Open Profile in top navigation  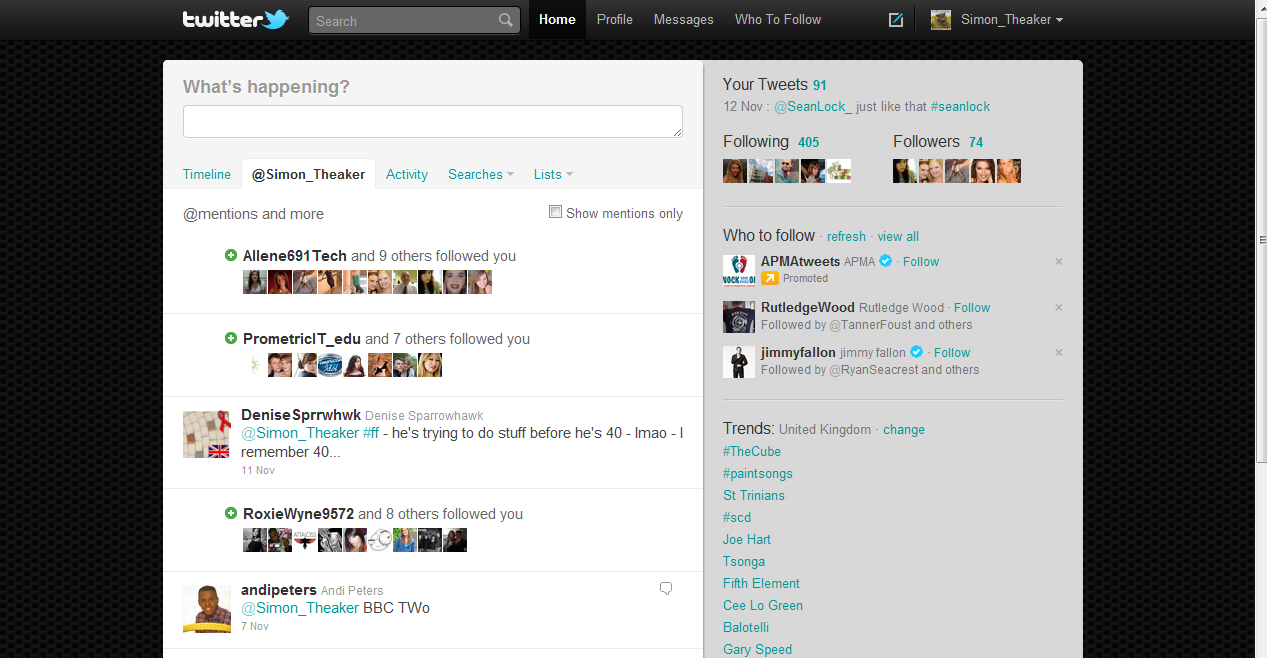(x=615, y=19)
